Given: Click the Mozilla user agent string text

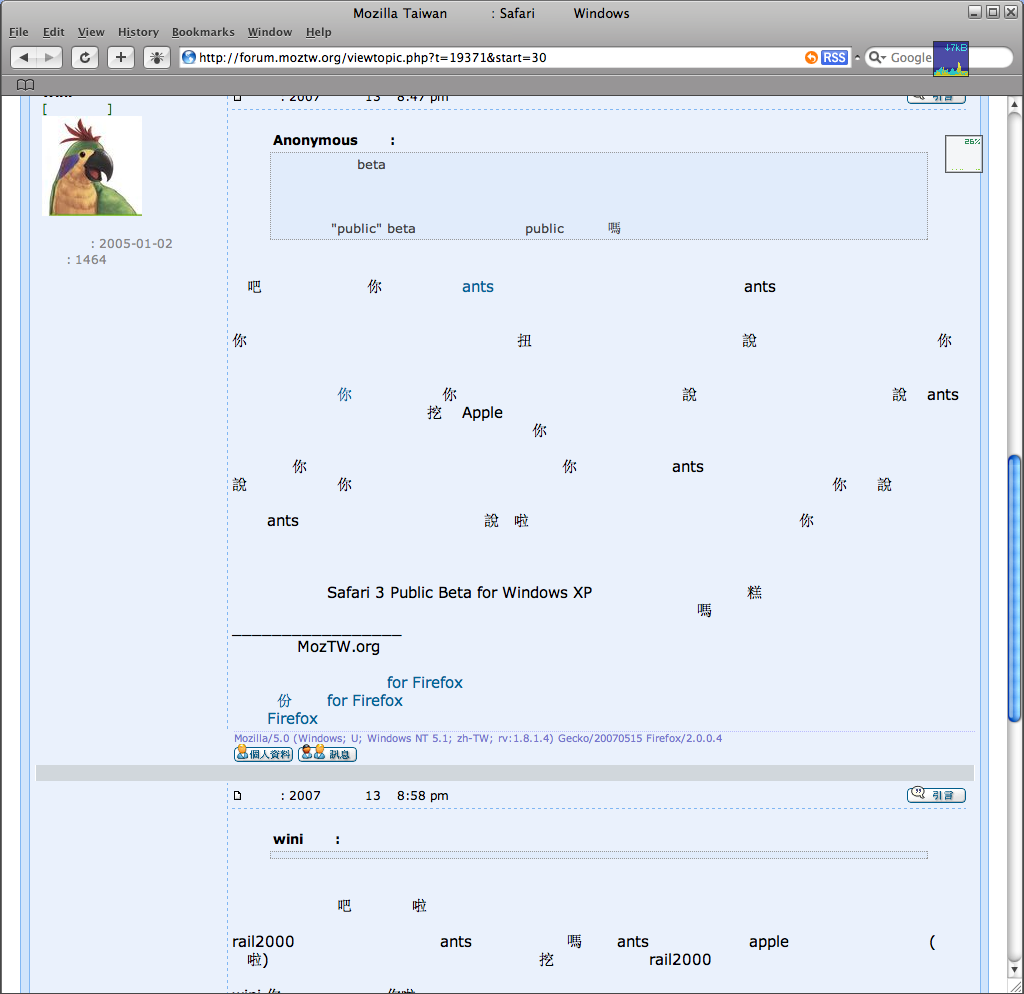Looking at the screenshot, I should click(x=478, y=738).
